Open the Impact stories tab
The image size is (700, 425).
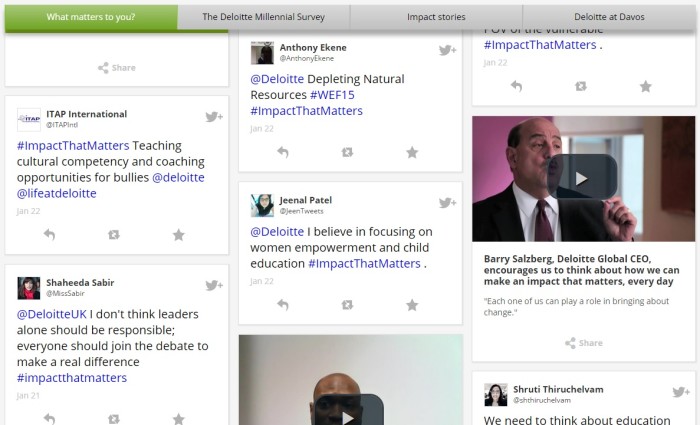(436, 17)
